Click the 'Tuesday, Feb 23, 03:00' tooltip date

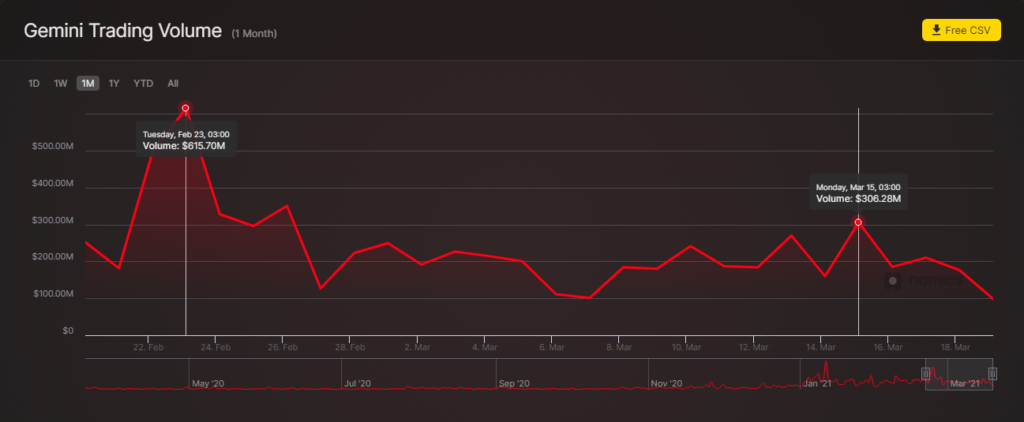[x=186, y=135]
